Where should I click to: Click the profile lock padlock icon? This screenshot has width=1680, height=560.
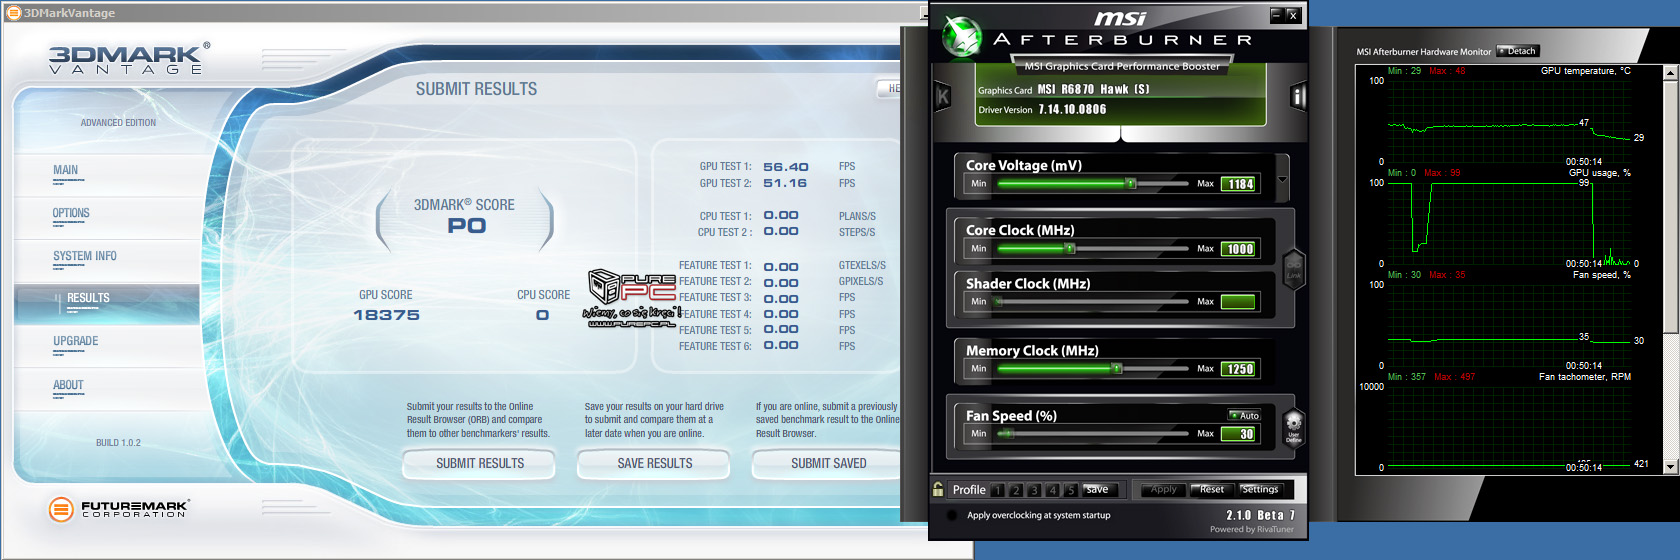pos(938,489)
